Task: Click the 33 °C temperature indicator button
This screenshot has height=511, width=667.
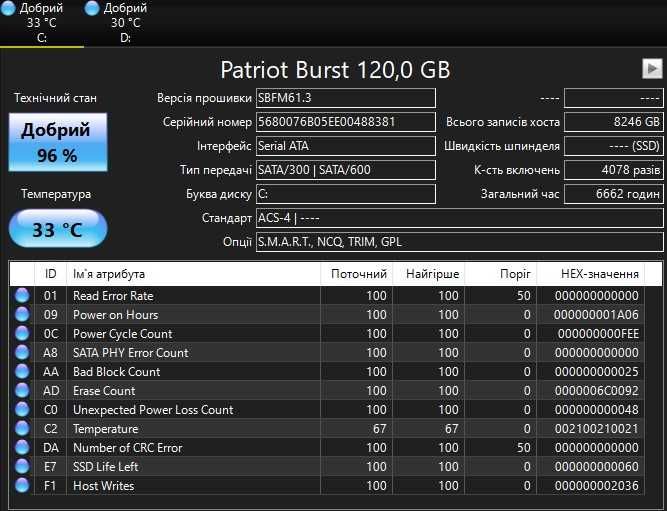Action: tap(58, 228)
